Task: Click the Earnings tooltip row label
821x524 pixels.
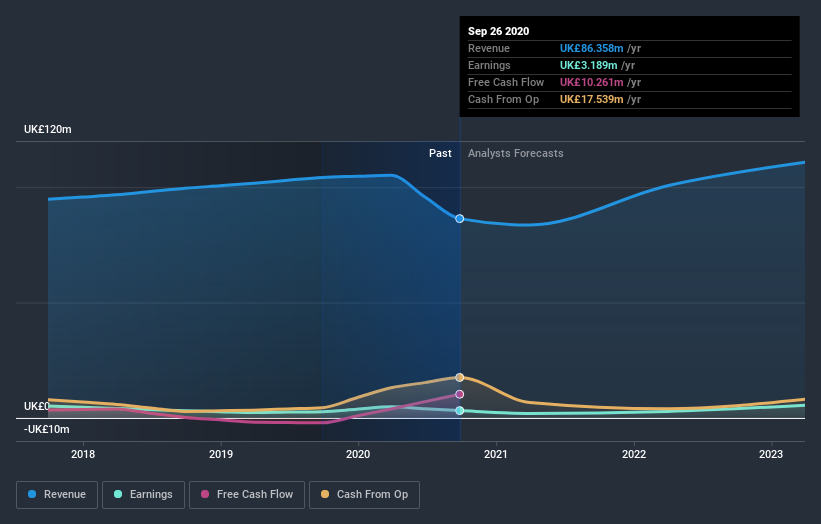Action: [489, 65]
